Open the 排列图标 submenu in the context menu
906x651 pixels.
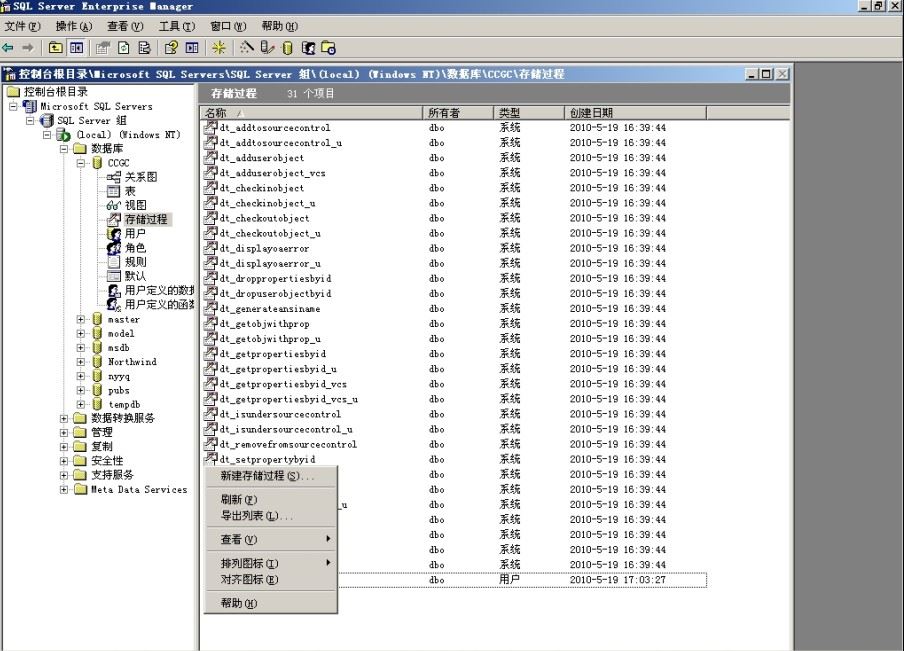tap(270, 563)
